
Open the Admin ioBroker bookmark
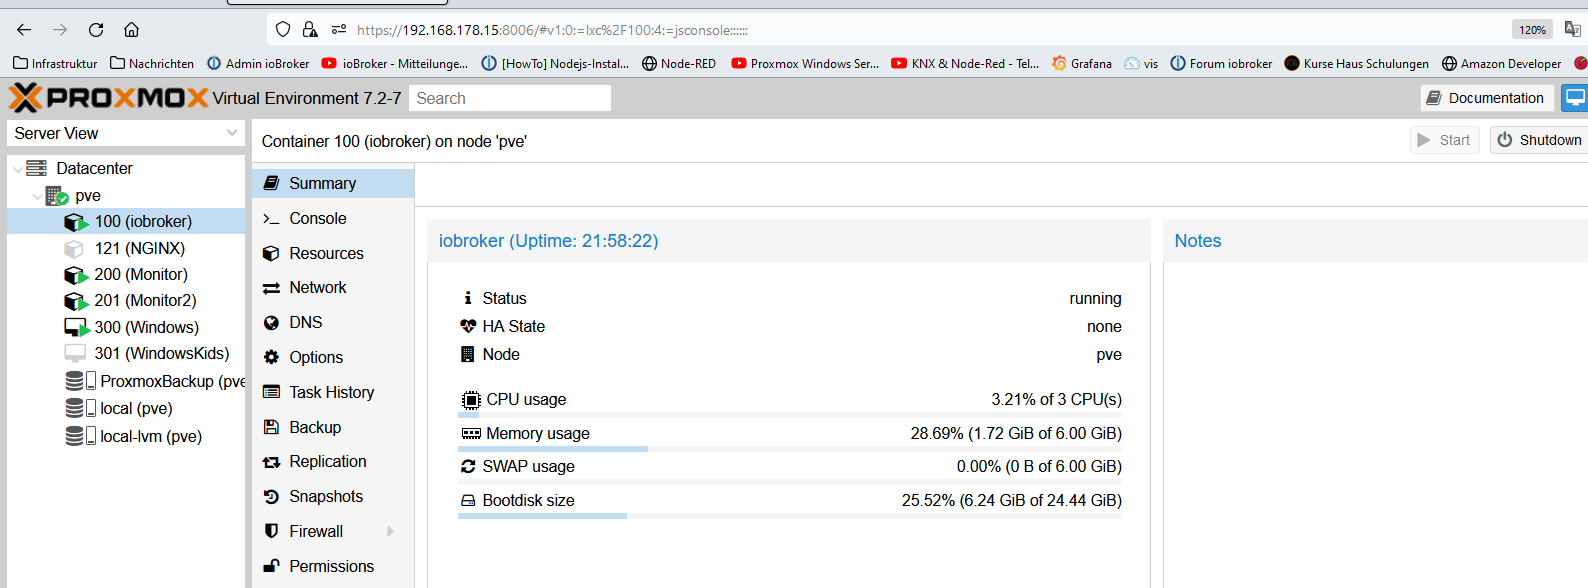258,63
